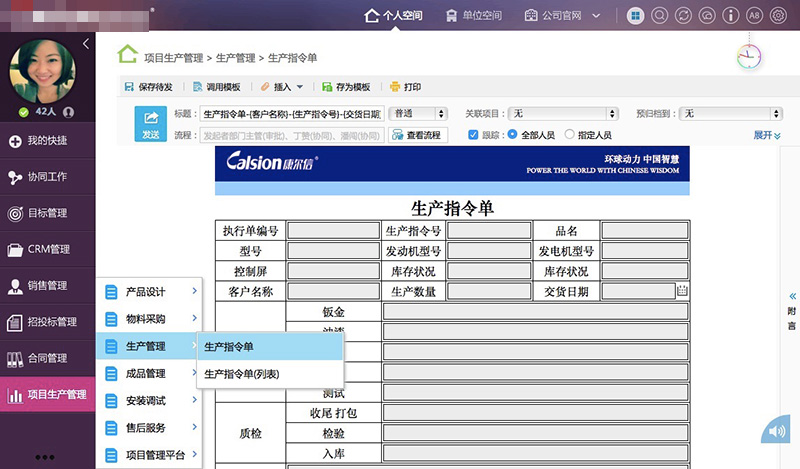Select the 指定人员 radio button
Screen dimensions: 800x469
tap(570, 134)
